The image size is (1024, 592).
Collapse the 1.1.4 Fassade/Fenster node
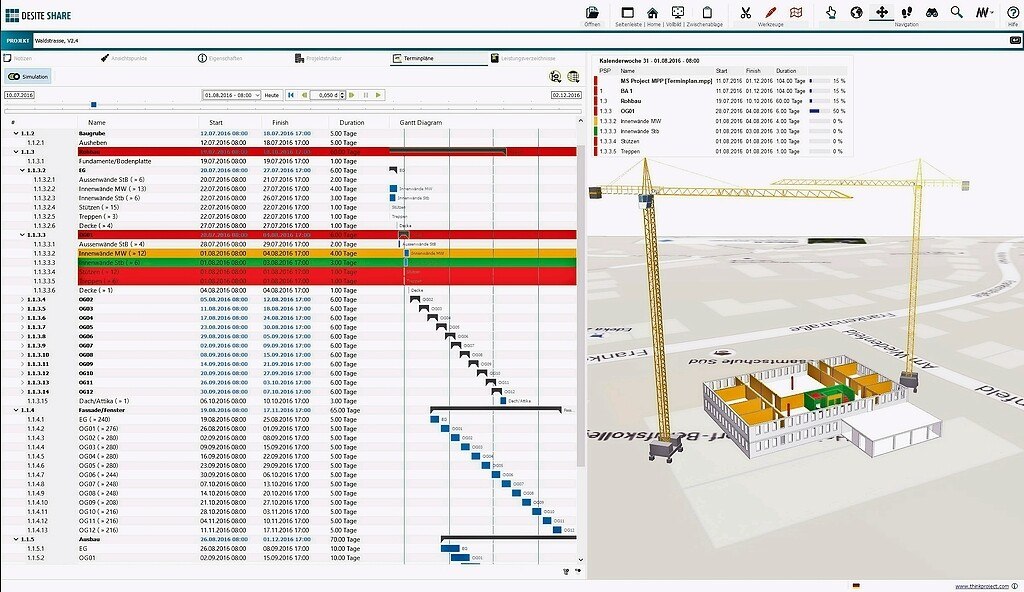pyautogui.click(x=16, y=410)
